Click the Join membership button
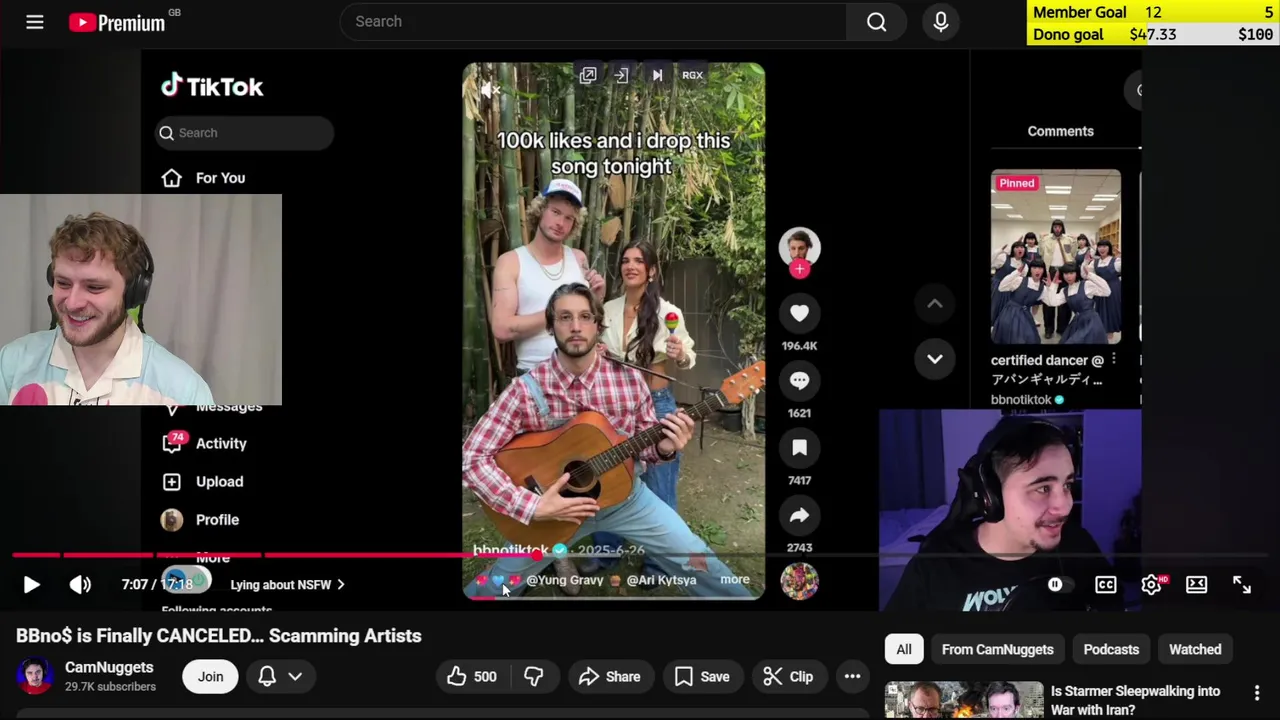 point(210,677)
